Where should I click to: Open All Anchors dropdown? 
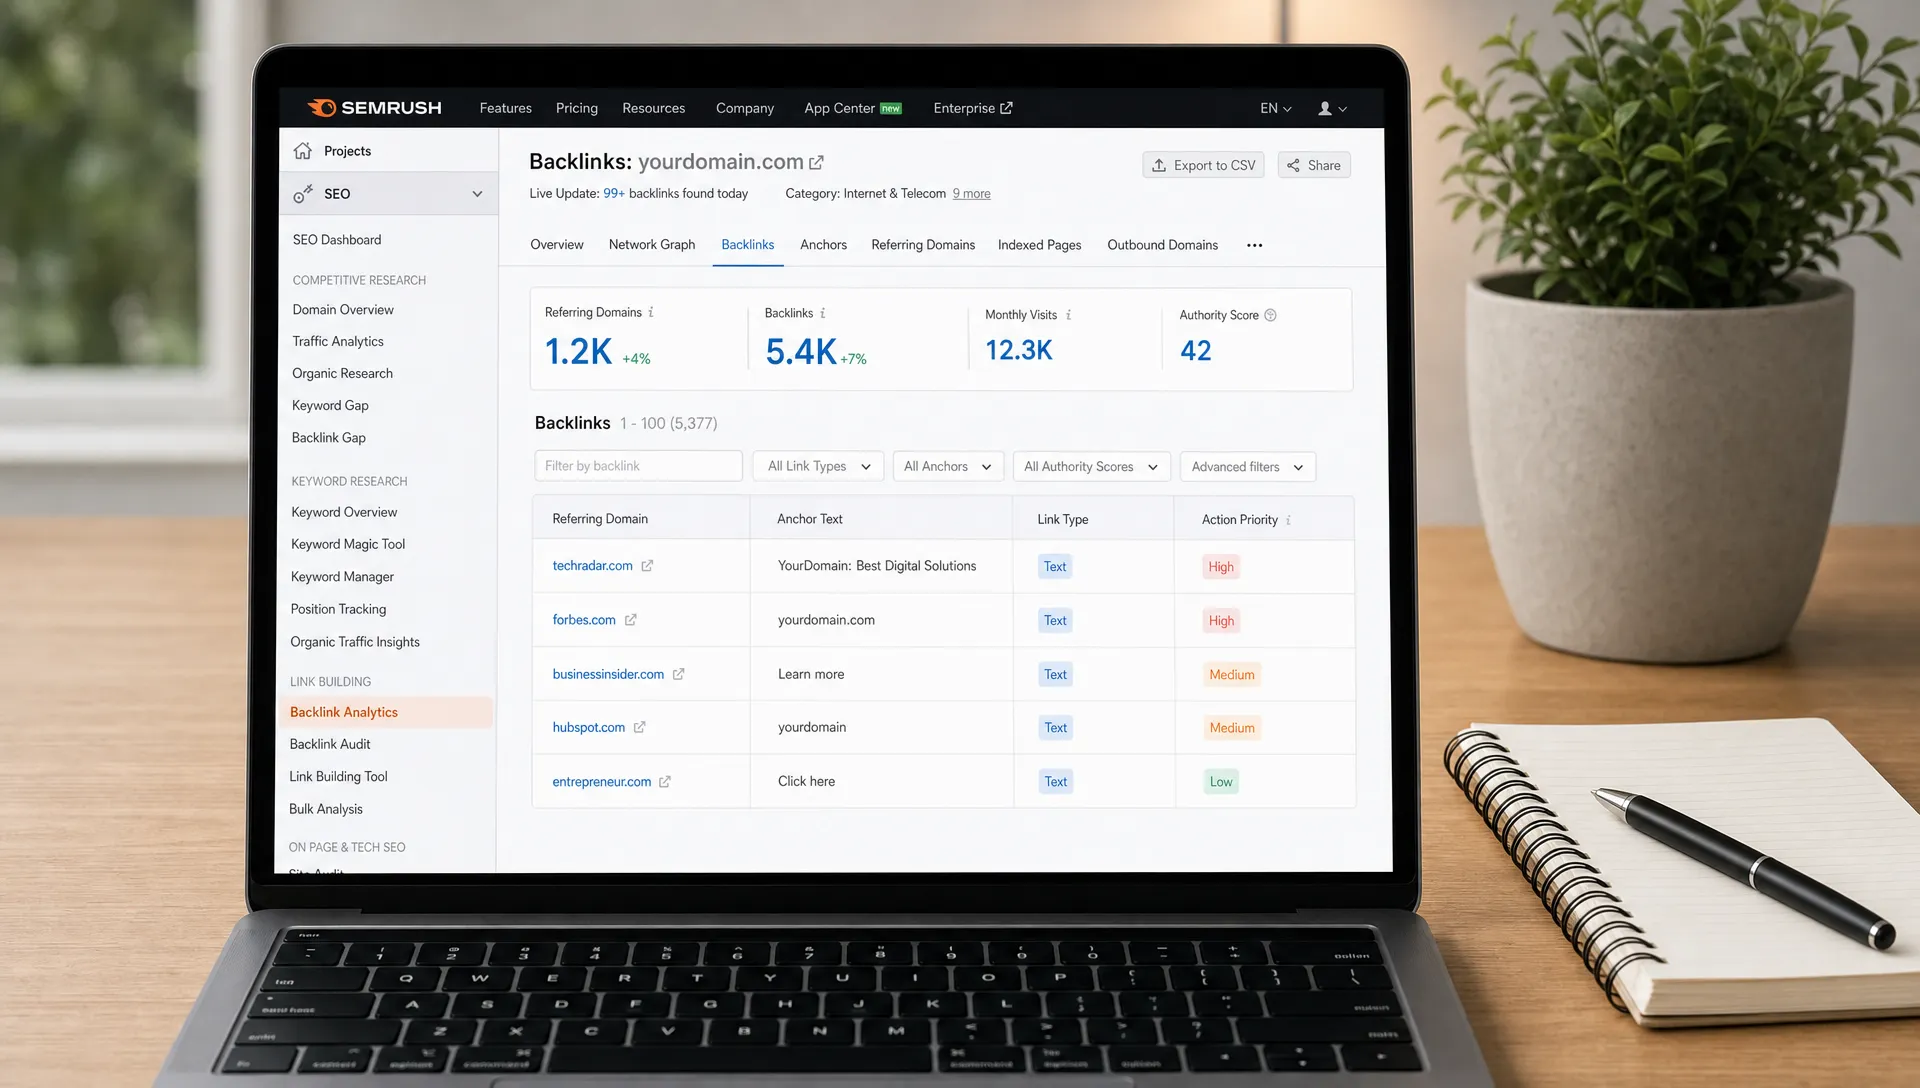[947, 466]
